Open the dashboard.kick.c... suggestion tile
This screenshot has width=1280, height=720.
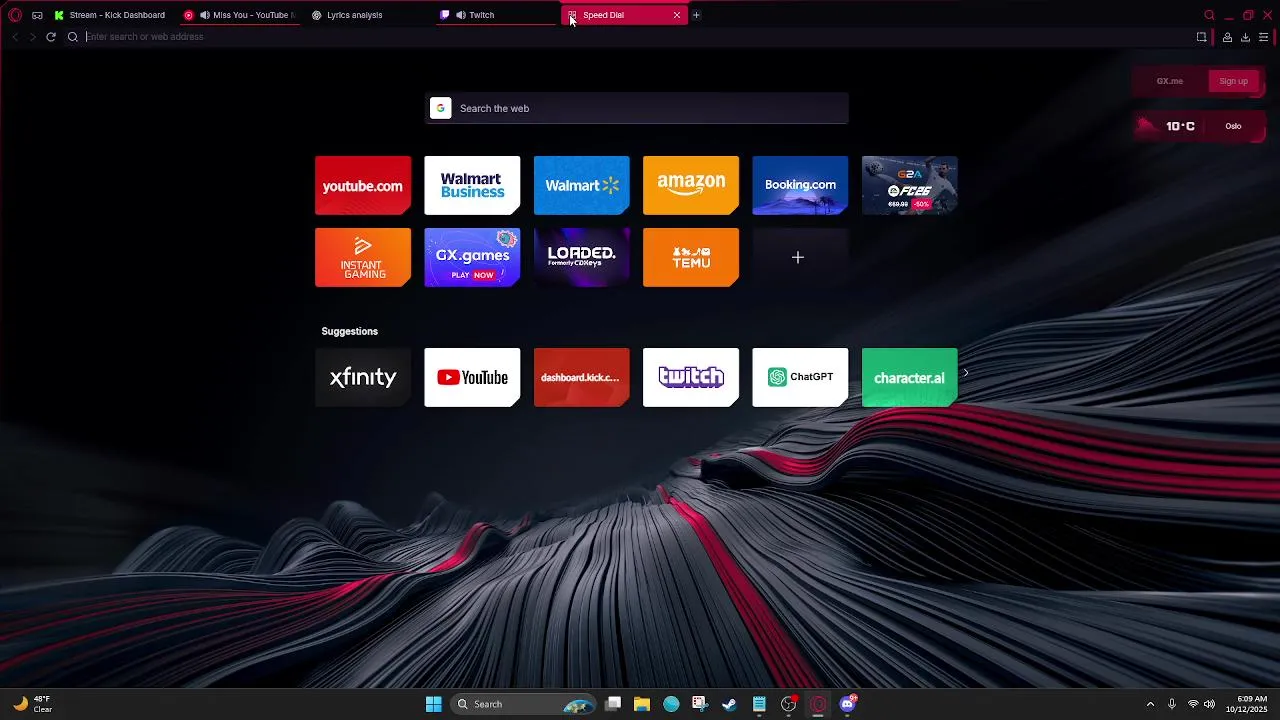582,377
